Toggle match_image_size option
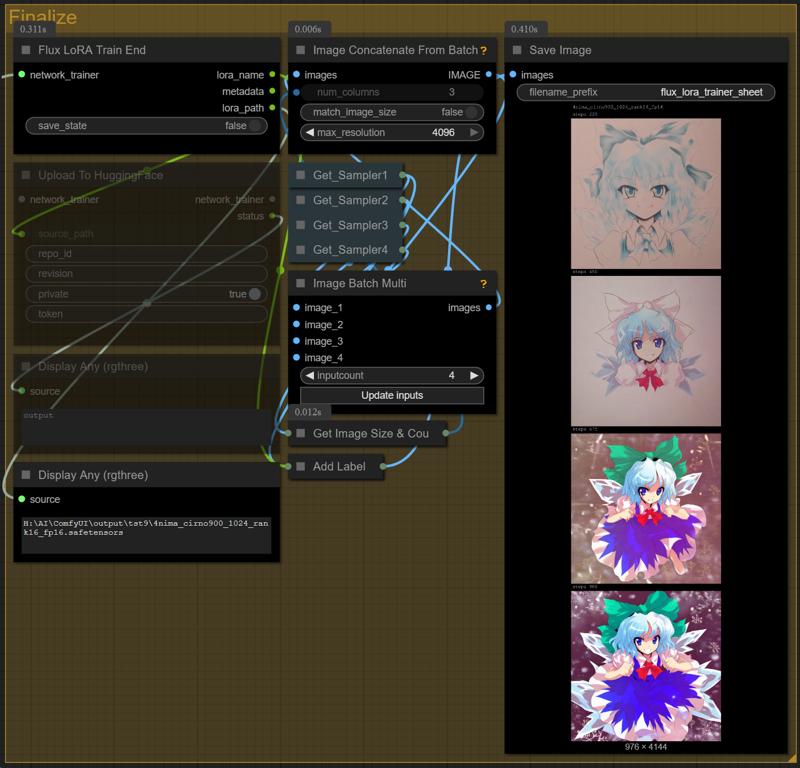Image resolution: width=800 pixels, height=768 pixels. 392,112
